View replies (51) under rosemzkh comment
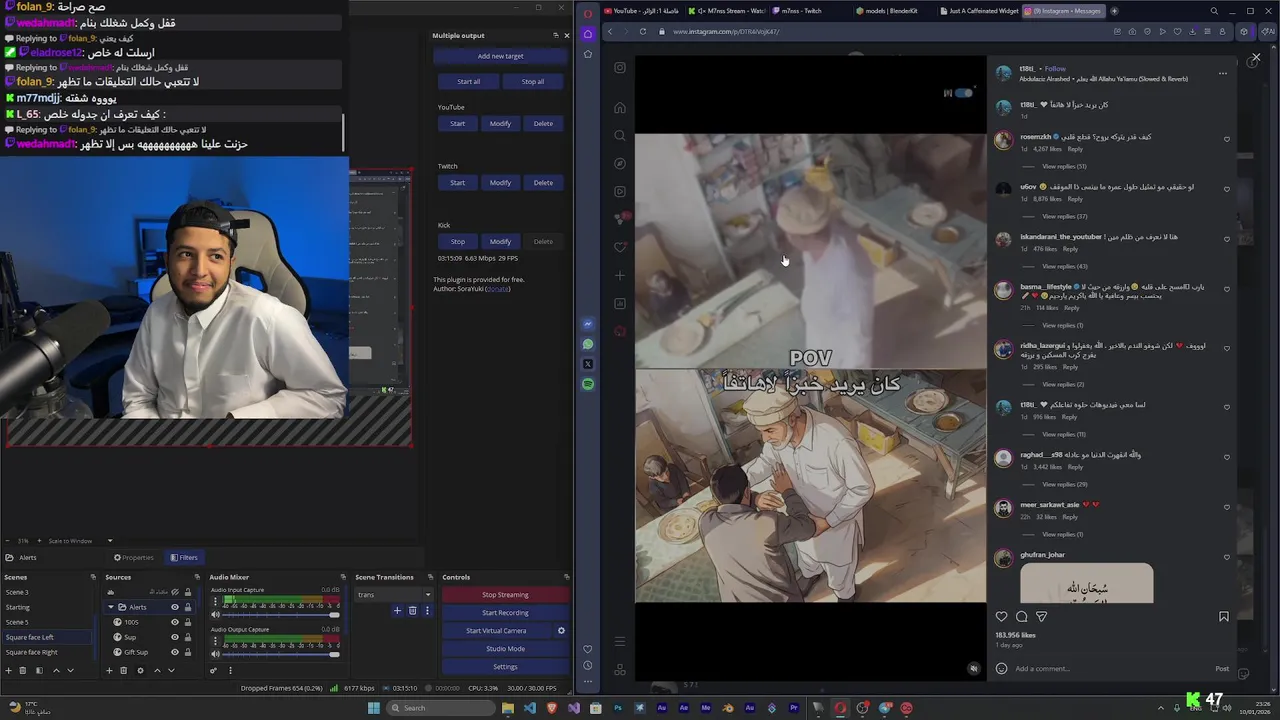The image size is (1280, 720). pyautogui.click(x=1064, y=166)
